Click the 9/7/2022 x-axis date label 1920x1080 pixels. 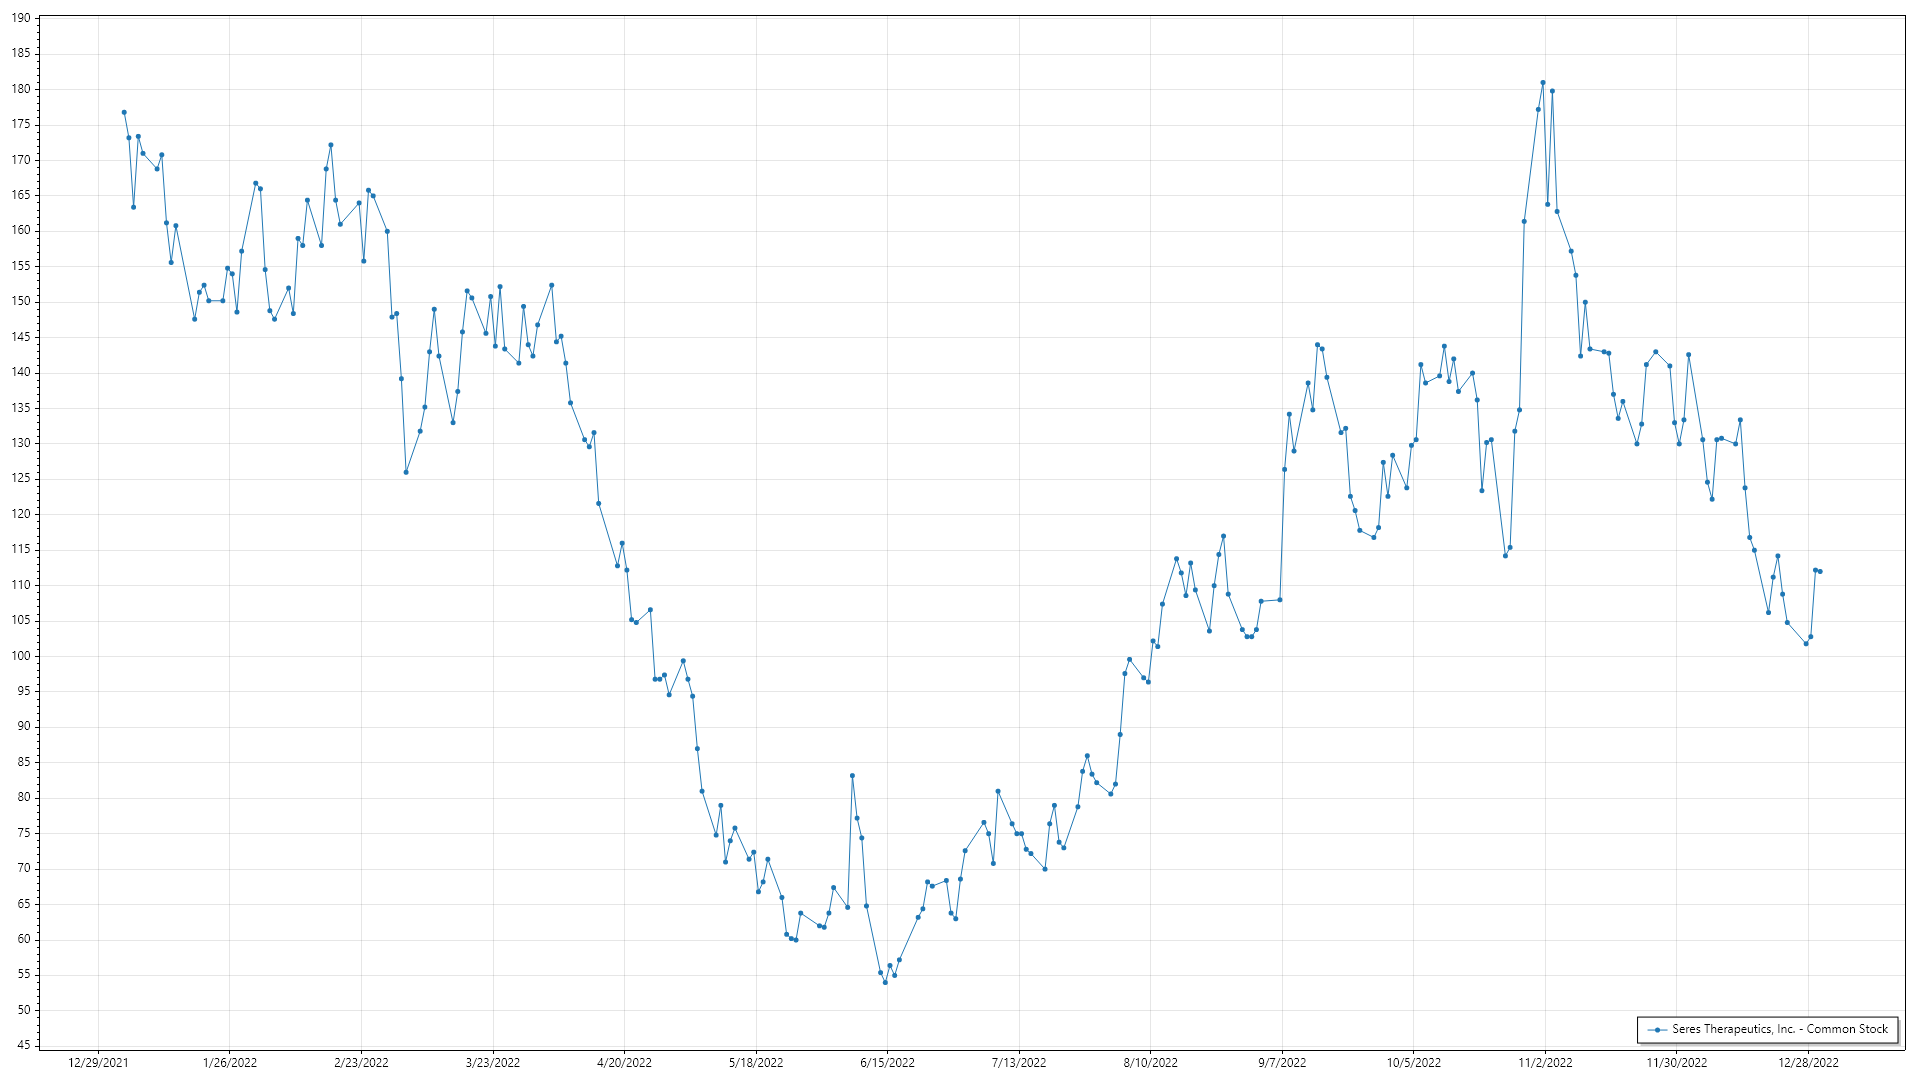[x=1282, y=1062]
